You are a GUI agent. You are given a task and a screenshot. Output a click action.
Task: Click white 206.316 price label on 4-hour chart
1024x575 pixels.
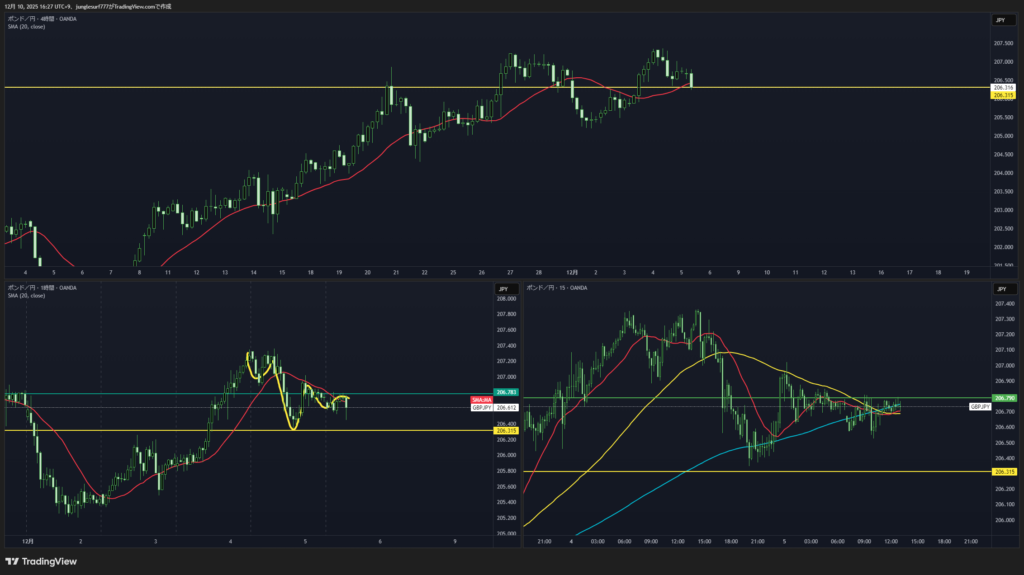[x=1001, y=88]
